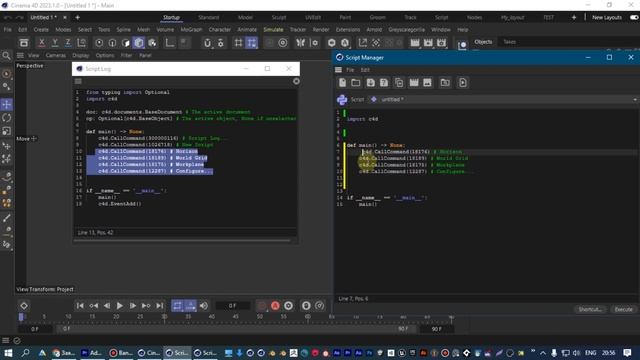Click the render icon in Script Manager
Viewport: 640px width, 360px height.
coord(414,83)
